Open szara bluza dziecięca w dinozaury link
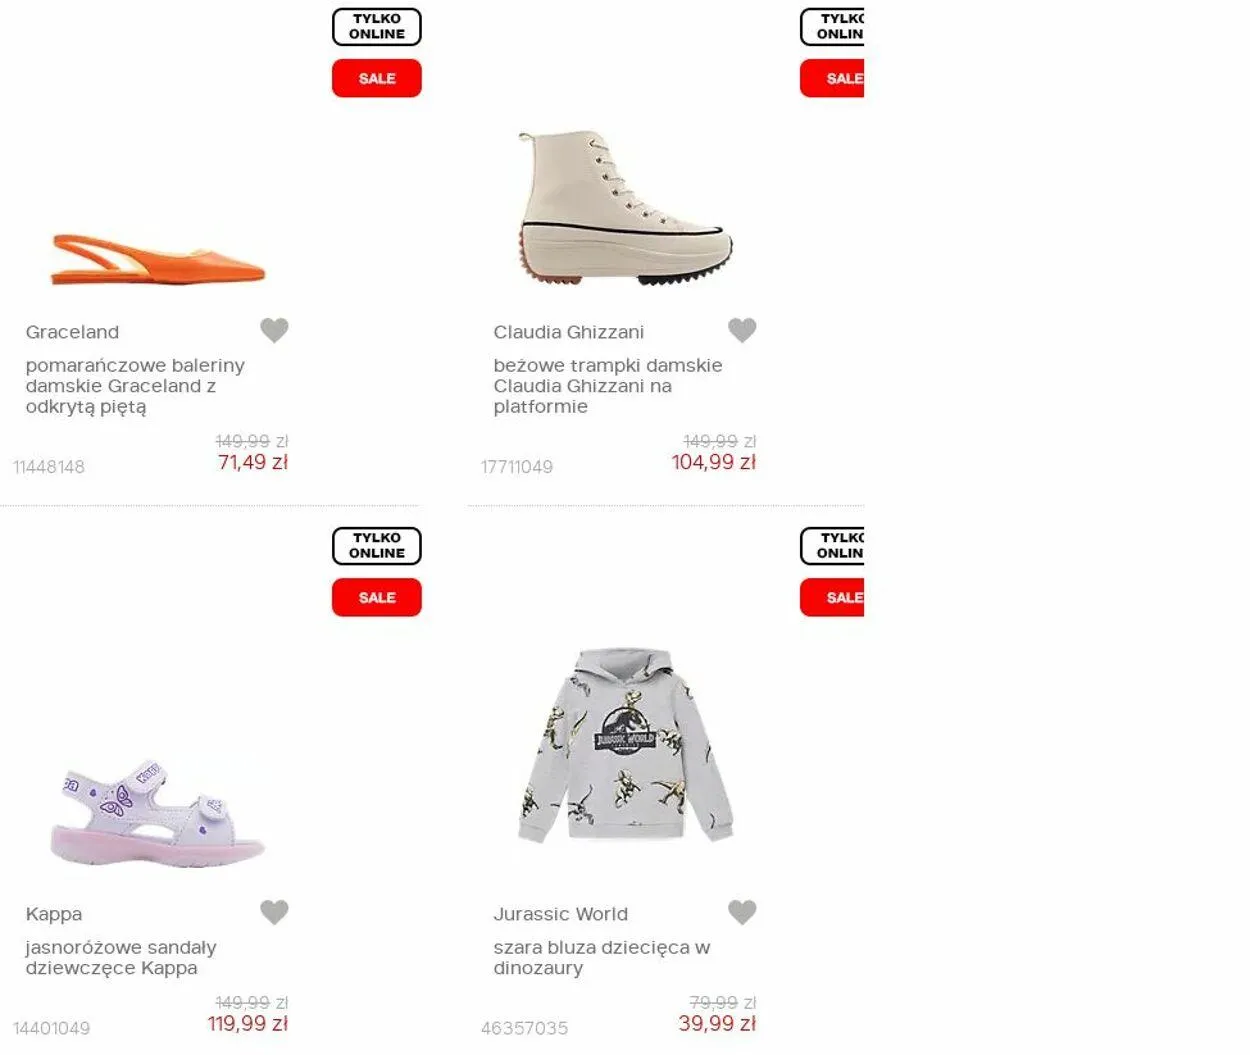Image resolution: width=1250 pixels, height=1055 pixels. pos(602,958)
